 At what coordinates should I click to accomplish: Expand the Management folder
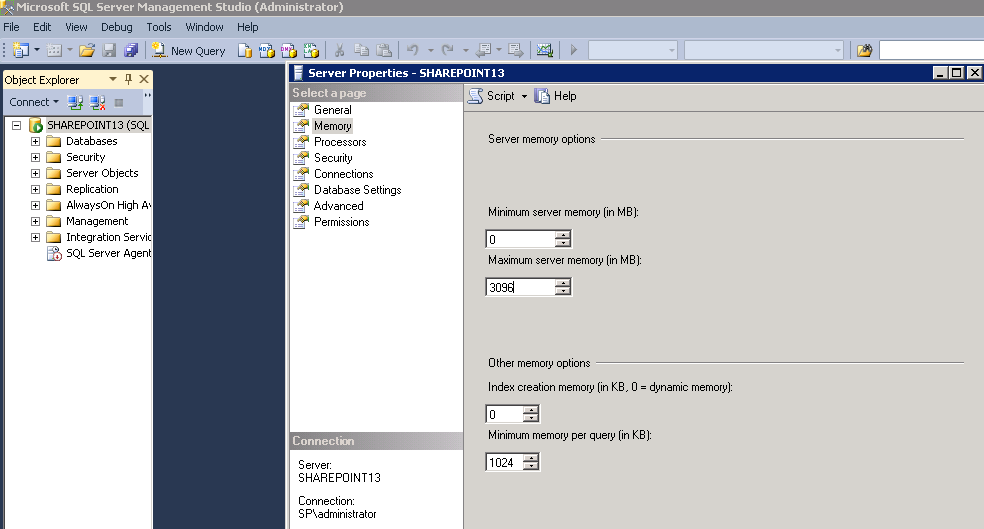click(x=36, y=222)
